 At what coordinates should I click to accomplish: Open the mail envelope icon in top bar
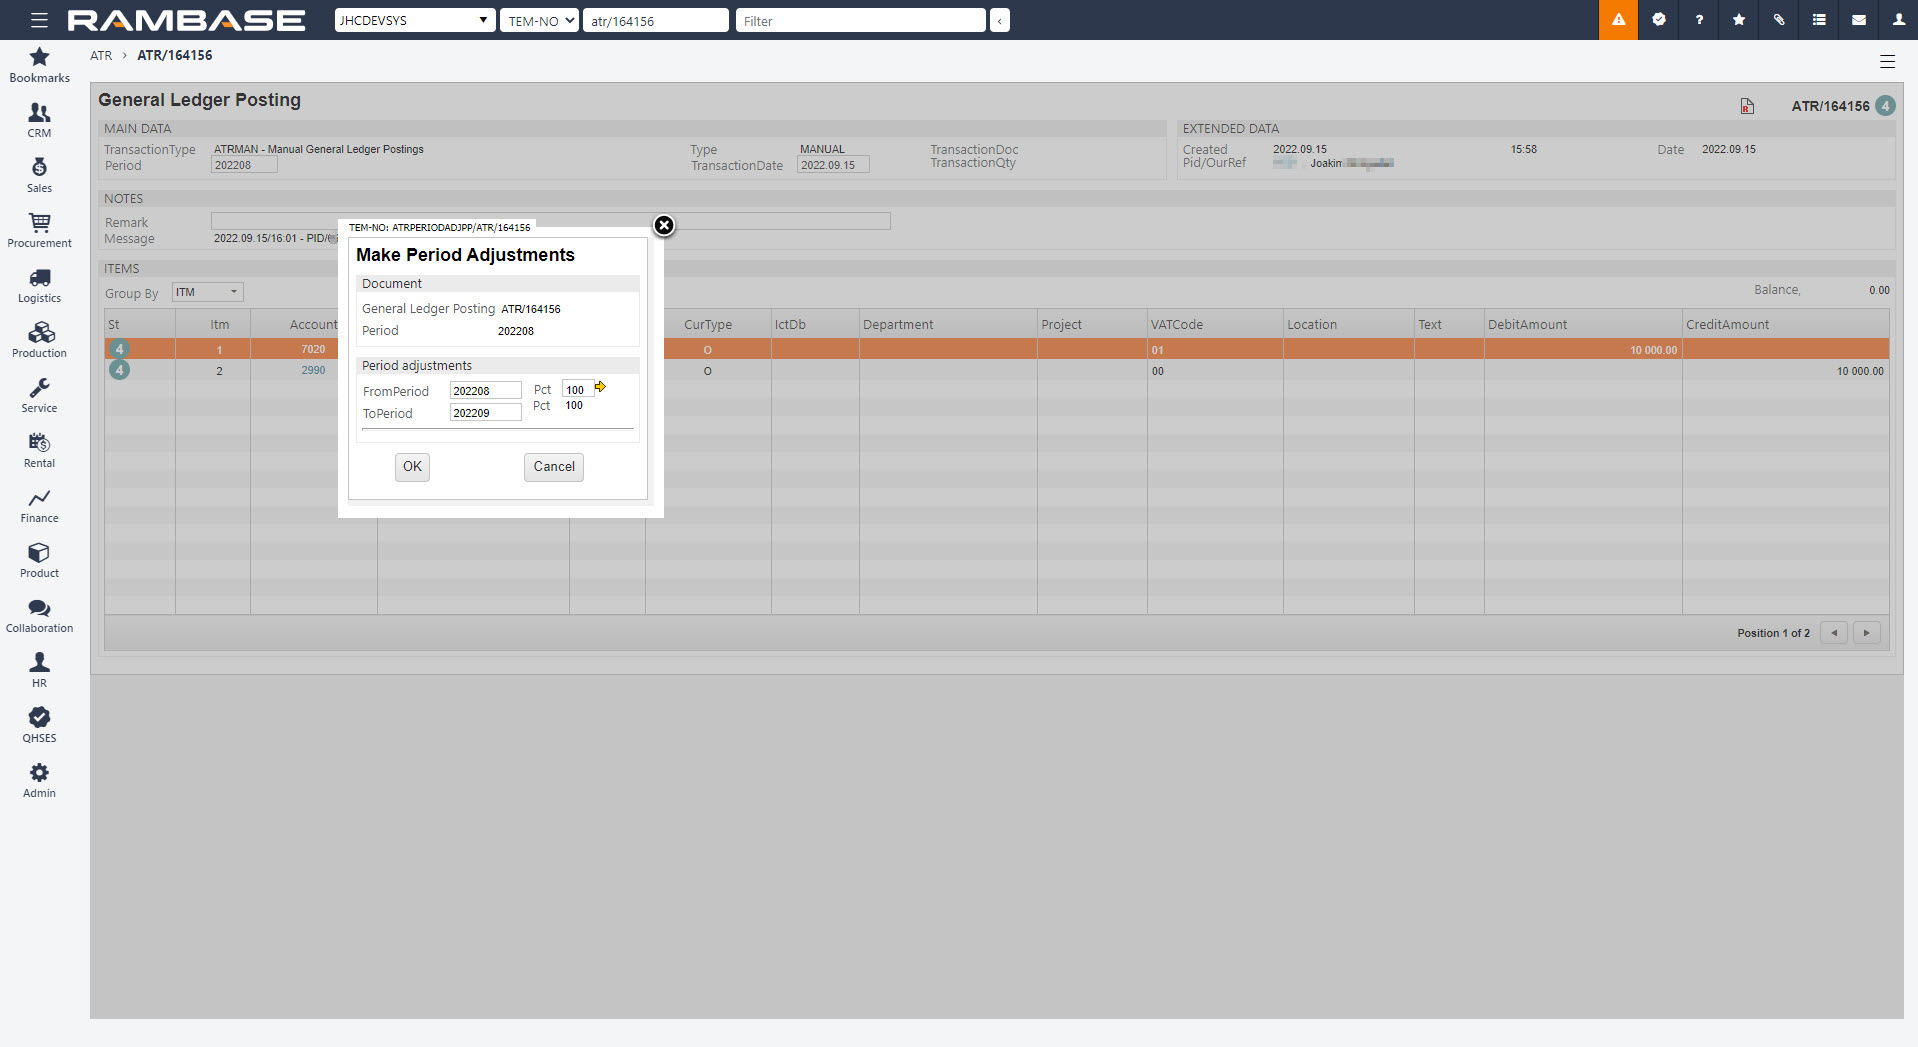tap(1859, 20)
